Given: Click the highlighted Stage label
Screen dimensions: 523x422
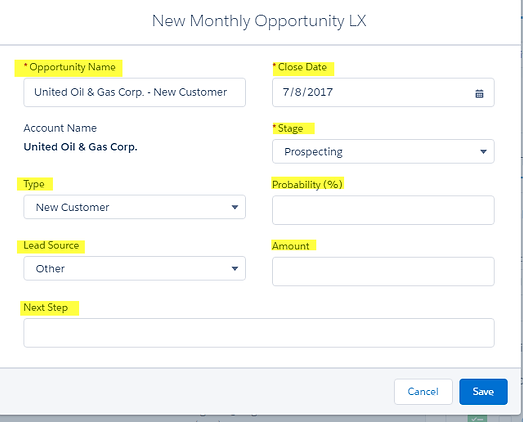Looking at the screenshot, I should pos(288,128).
